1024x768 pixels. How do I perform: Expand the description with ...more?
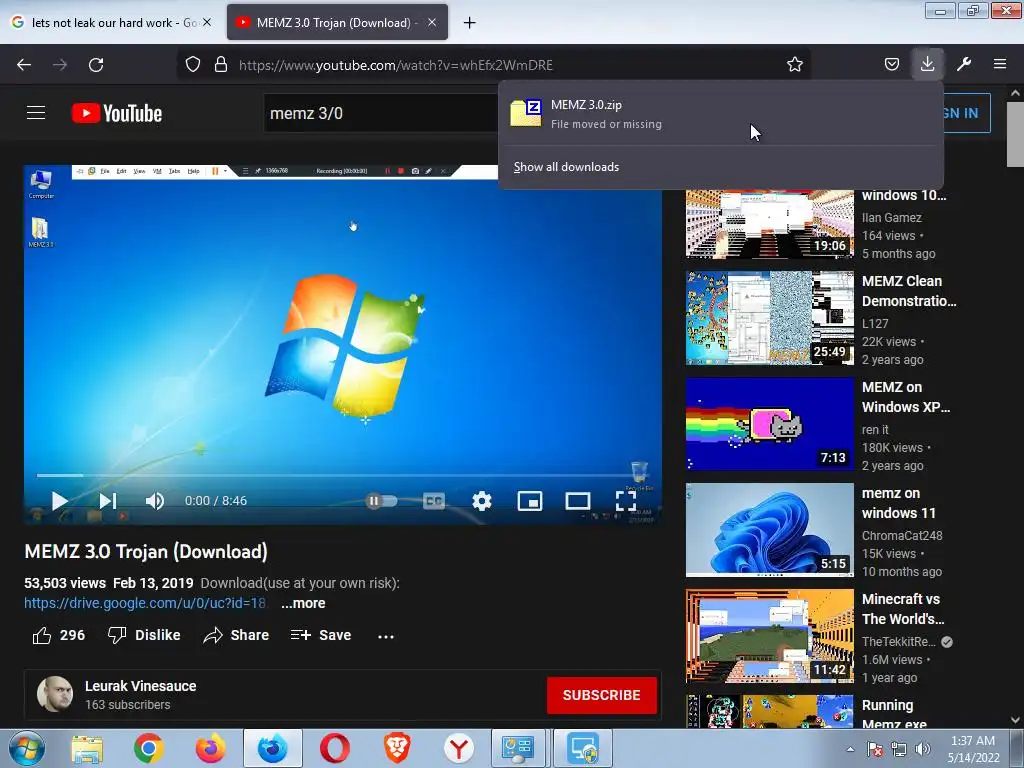pos(303,603)
